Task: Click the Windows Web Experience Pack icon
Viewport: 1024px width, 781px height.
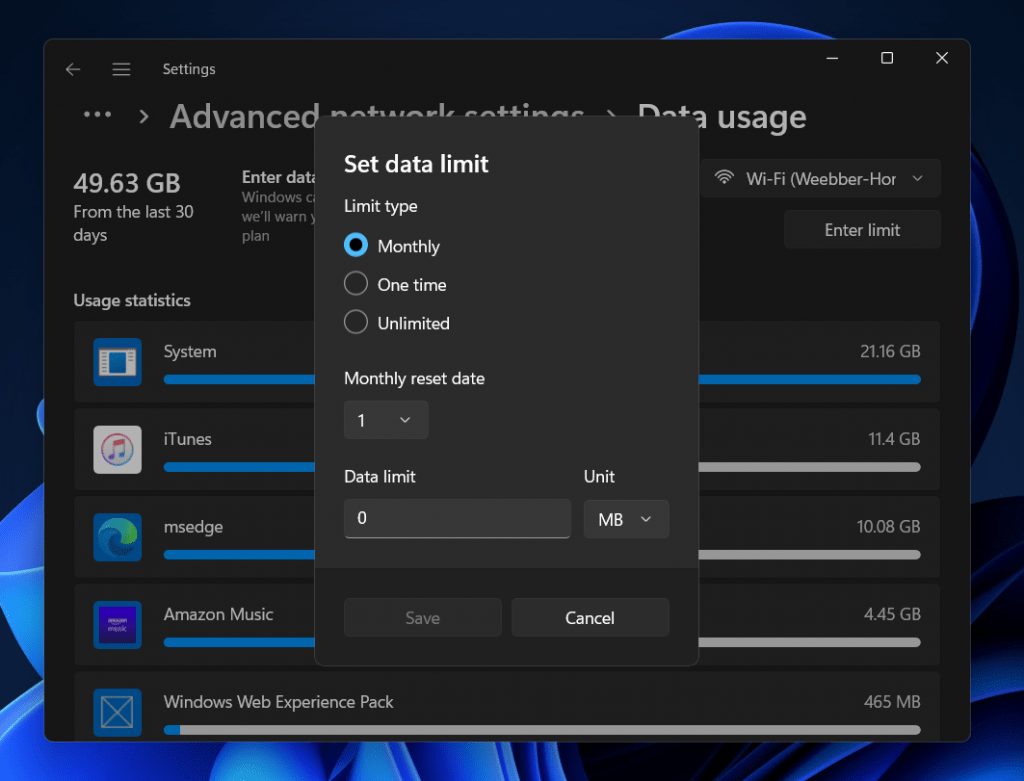Action: [x=117, y=712]
